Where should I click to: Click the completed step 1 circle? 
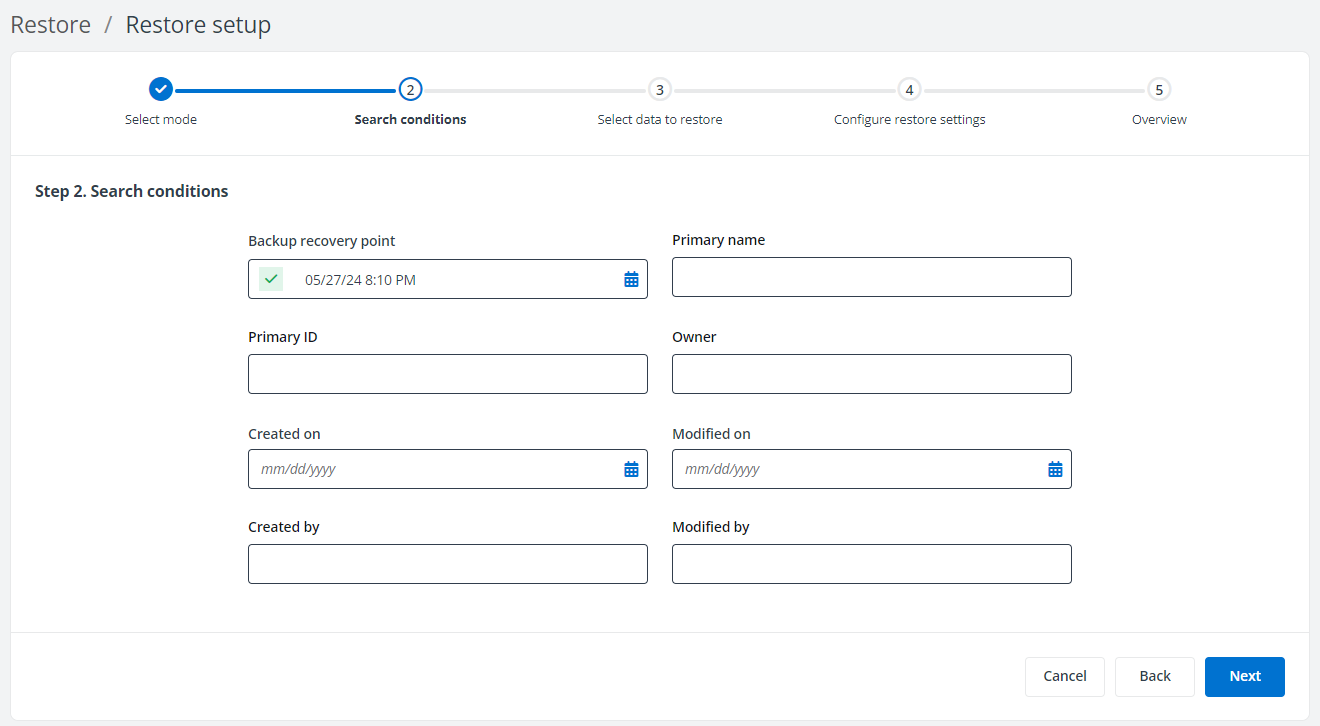tap(161, 89)
